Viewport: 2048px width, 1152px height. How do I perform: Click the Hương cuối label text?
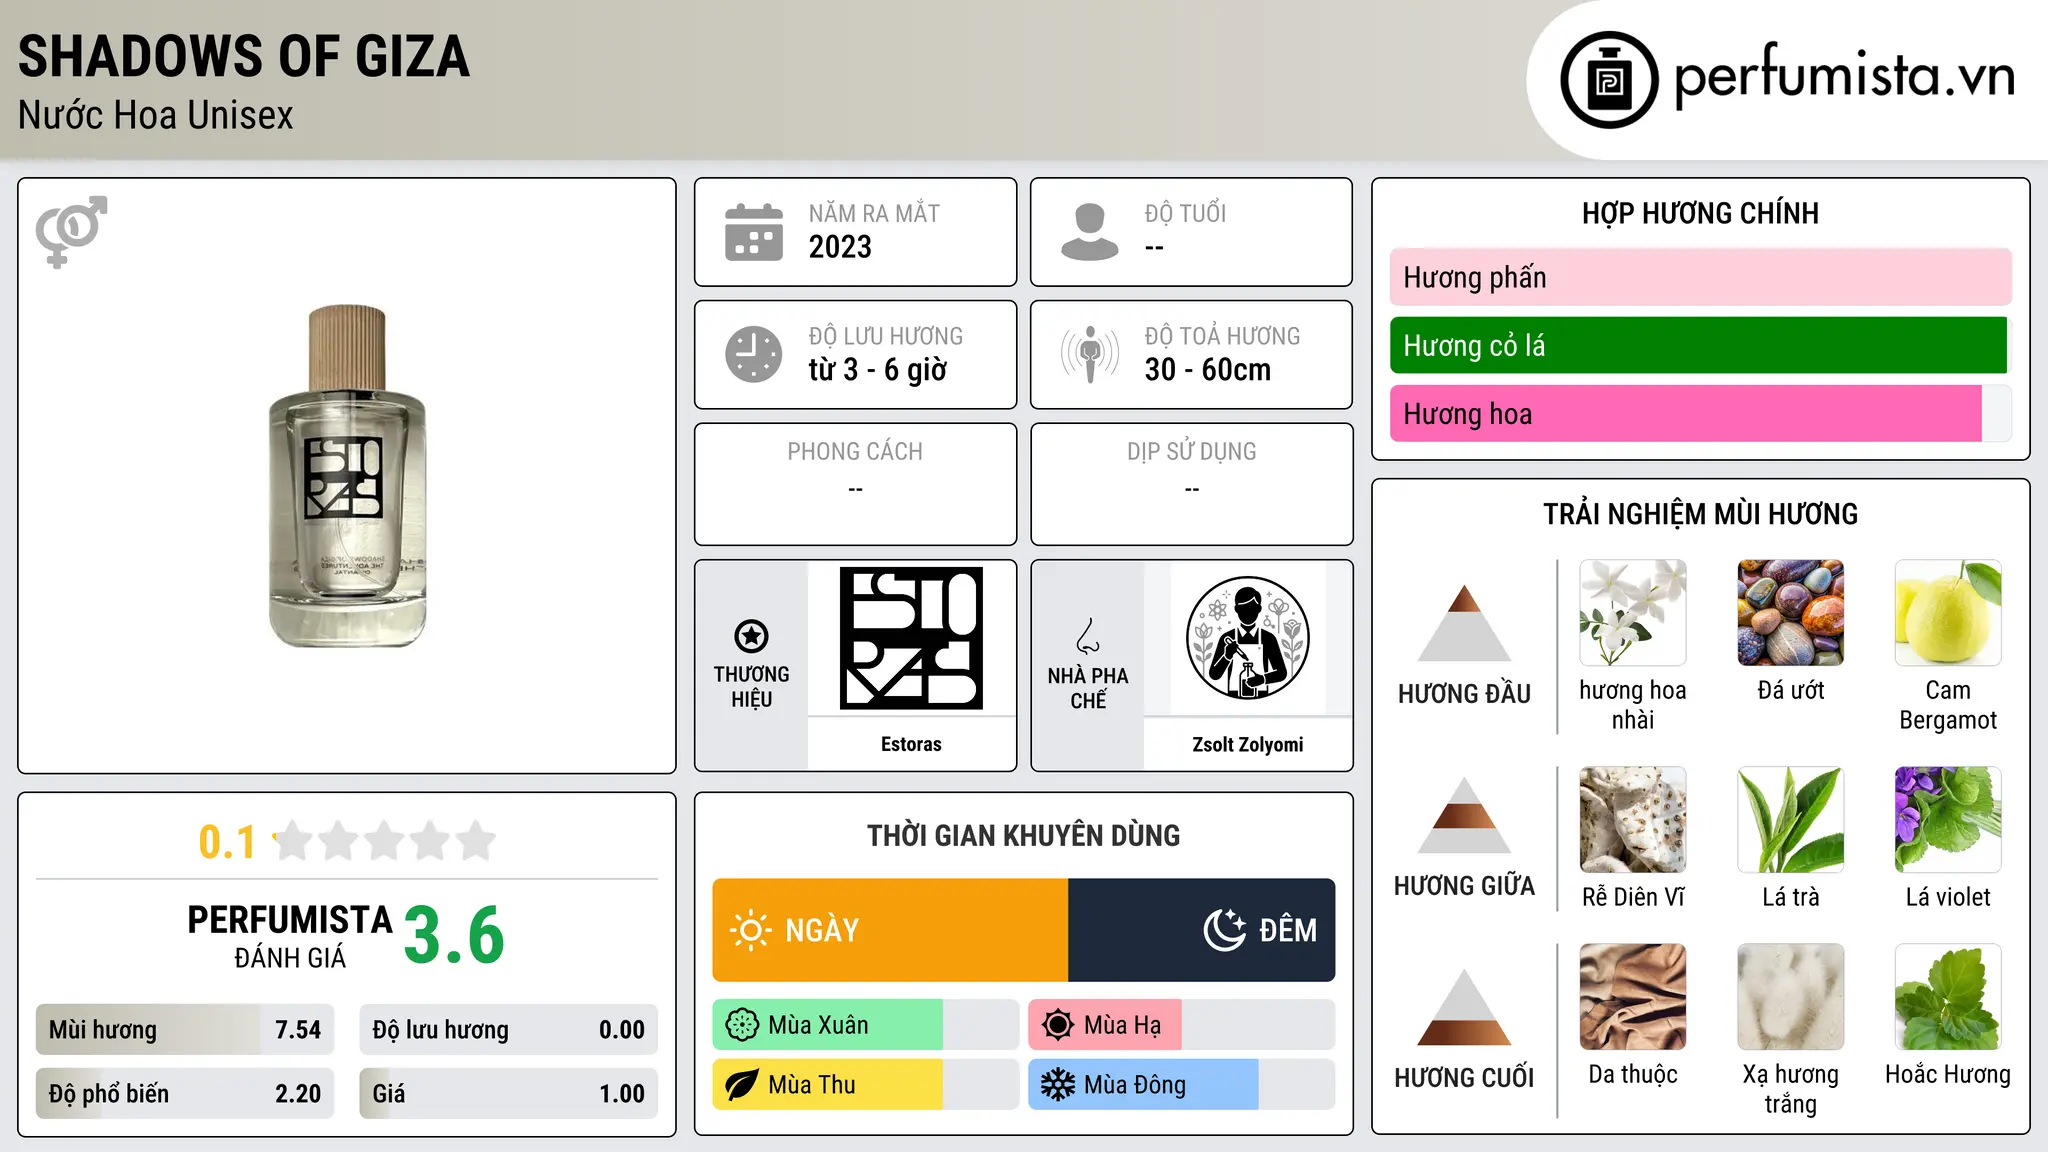[1464, 1078]
